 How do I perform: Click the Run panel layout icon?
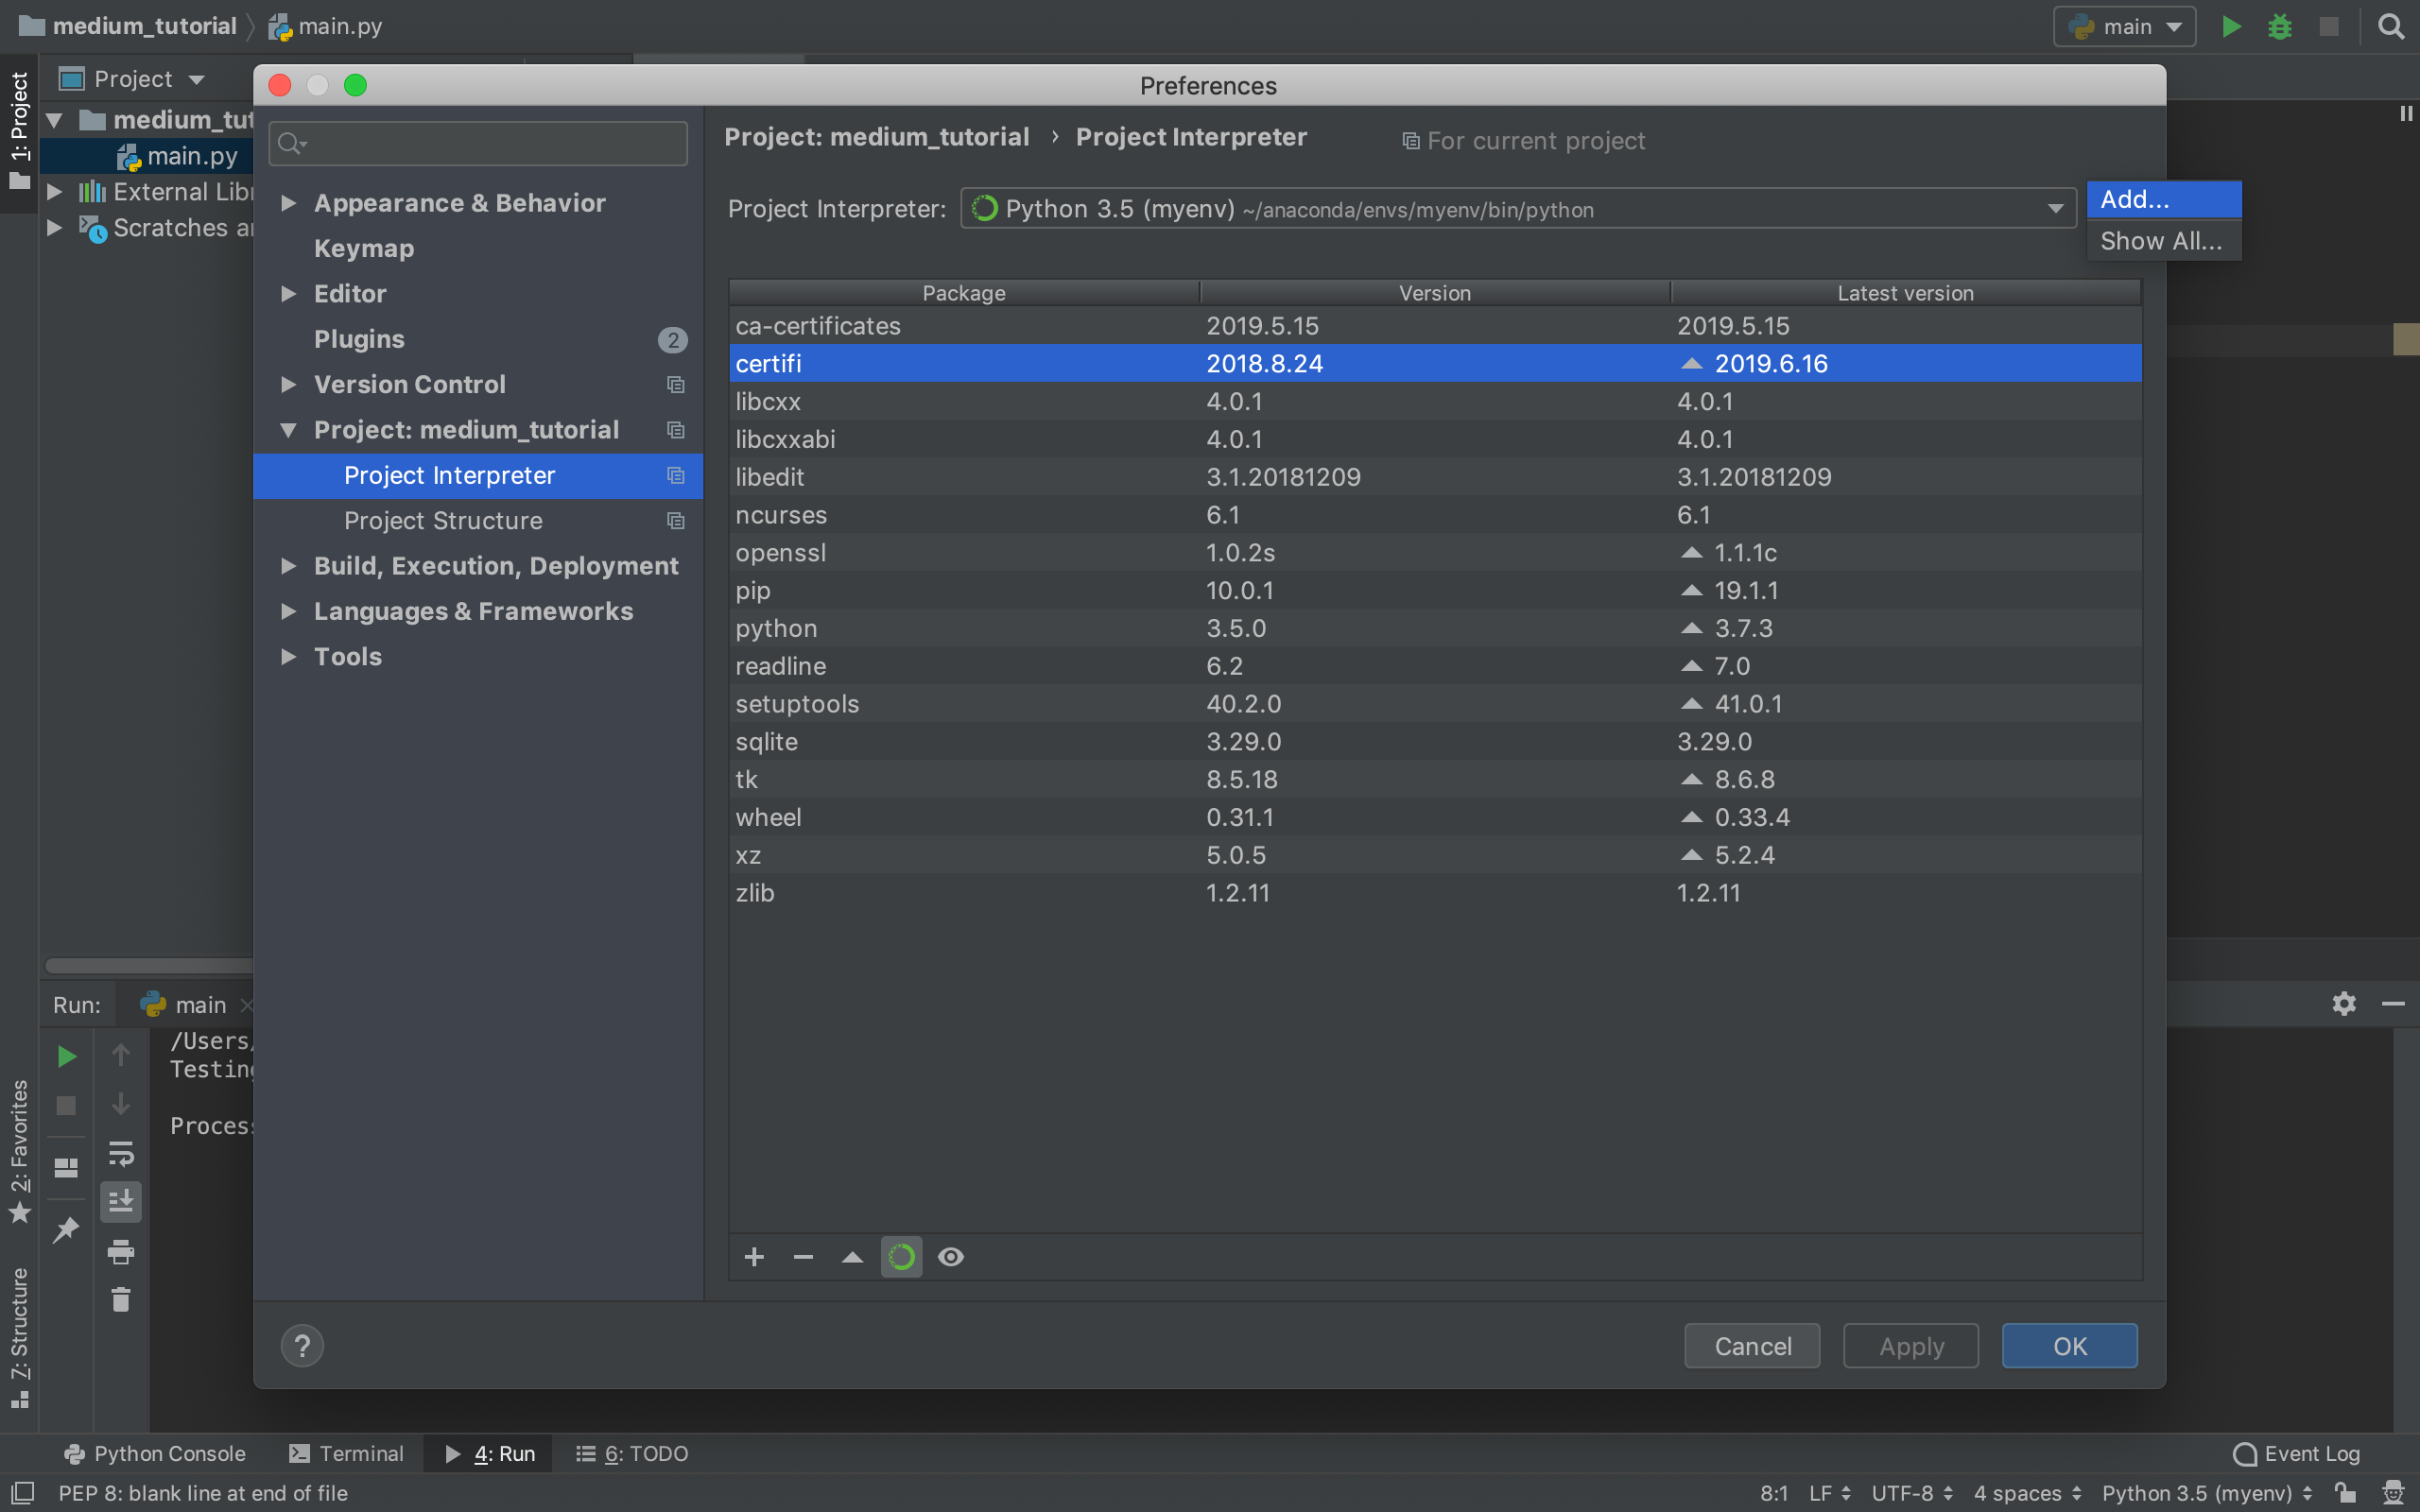(x=66, y=1168)
